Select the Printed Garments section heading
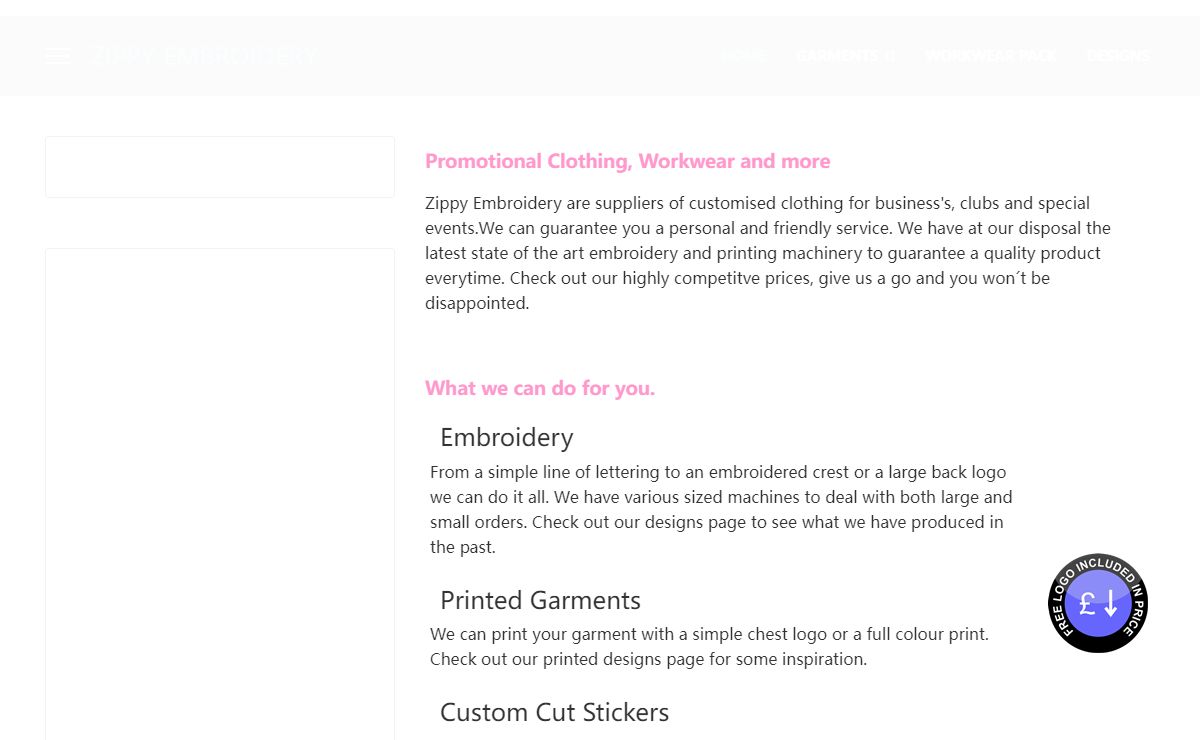1200x740 pixels. pos(540,600)
